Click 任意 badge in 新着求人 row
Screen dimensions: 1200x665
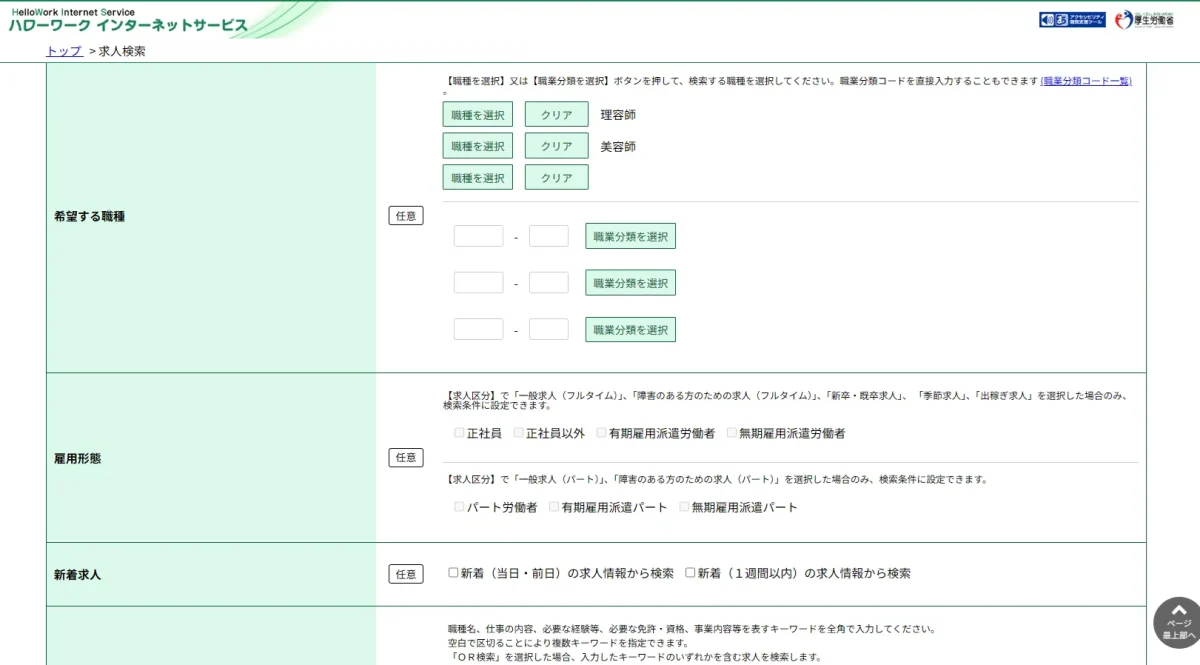coord(406,574)
